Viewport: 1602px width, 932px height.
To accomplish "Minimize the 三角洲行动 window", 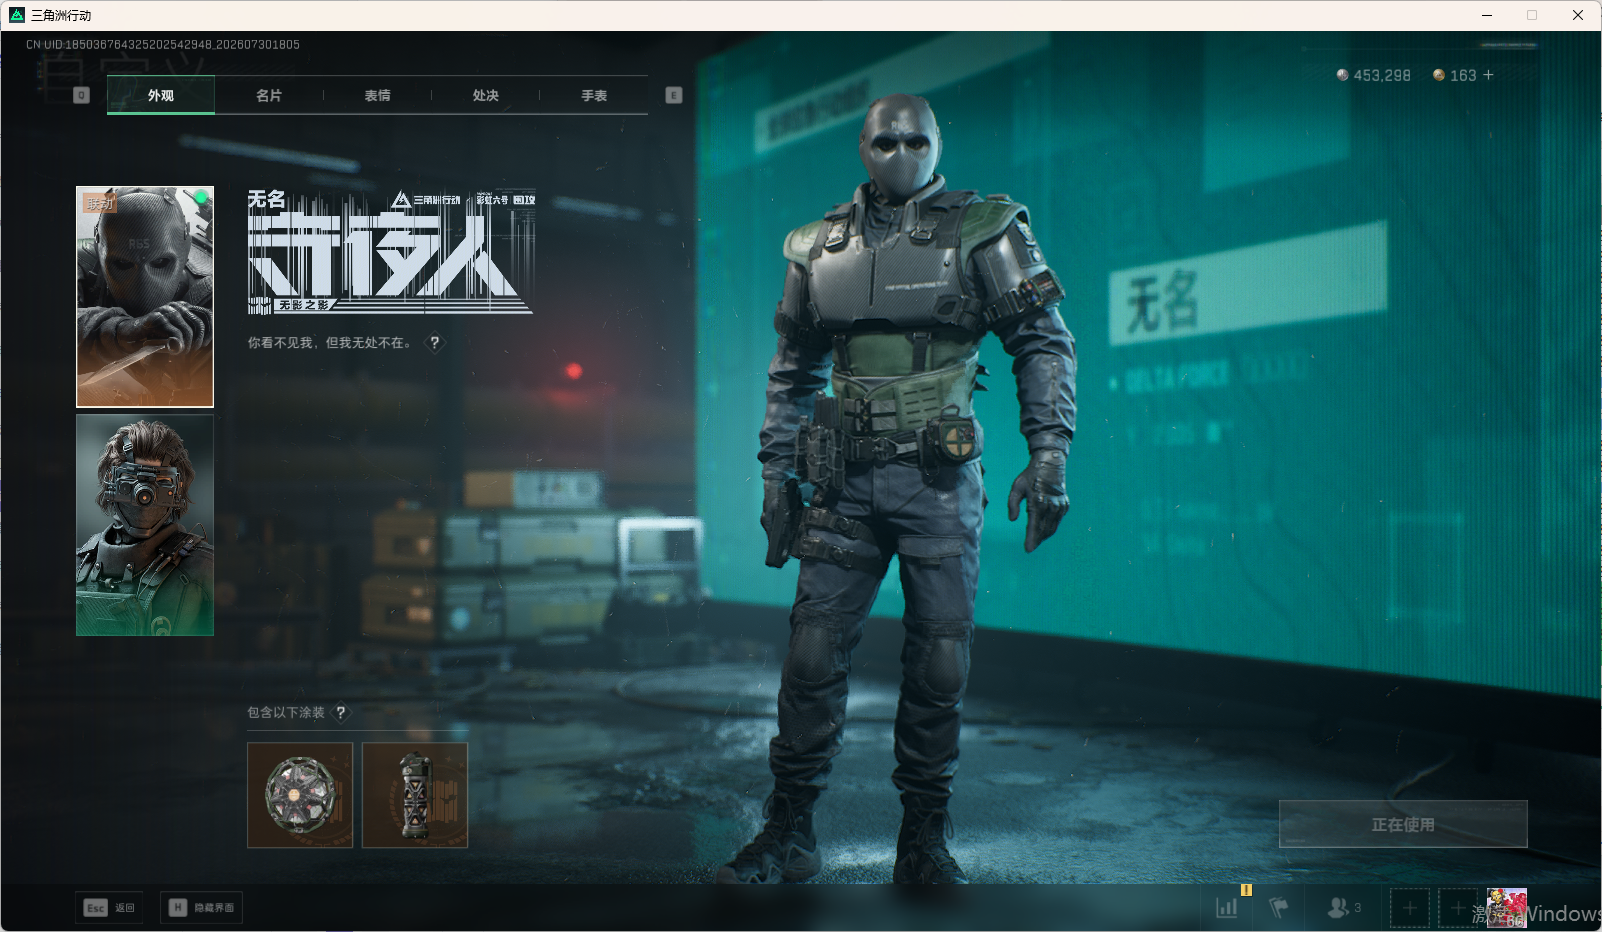I will click(1487, 15).
